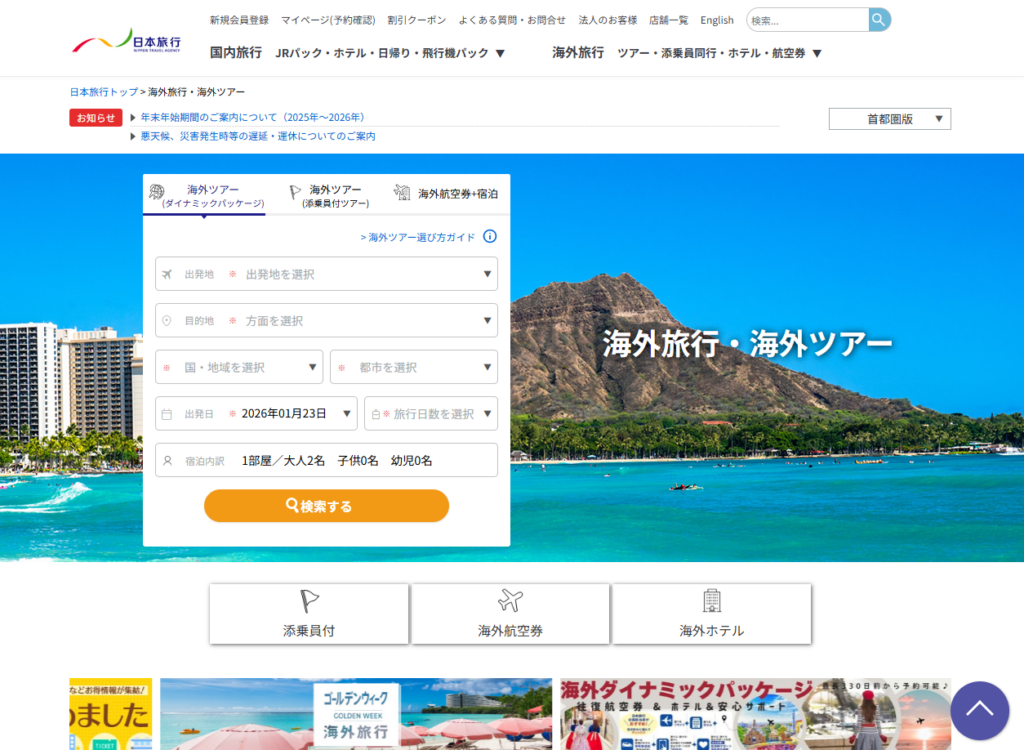Open the 首都圏版 region selector
The image size is (1024, 750).
tap(889, 119)
